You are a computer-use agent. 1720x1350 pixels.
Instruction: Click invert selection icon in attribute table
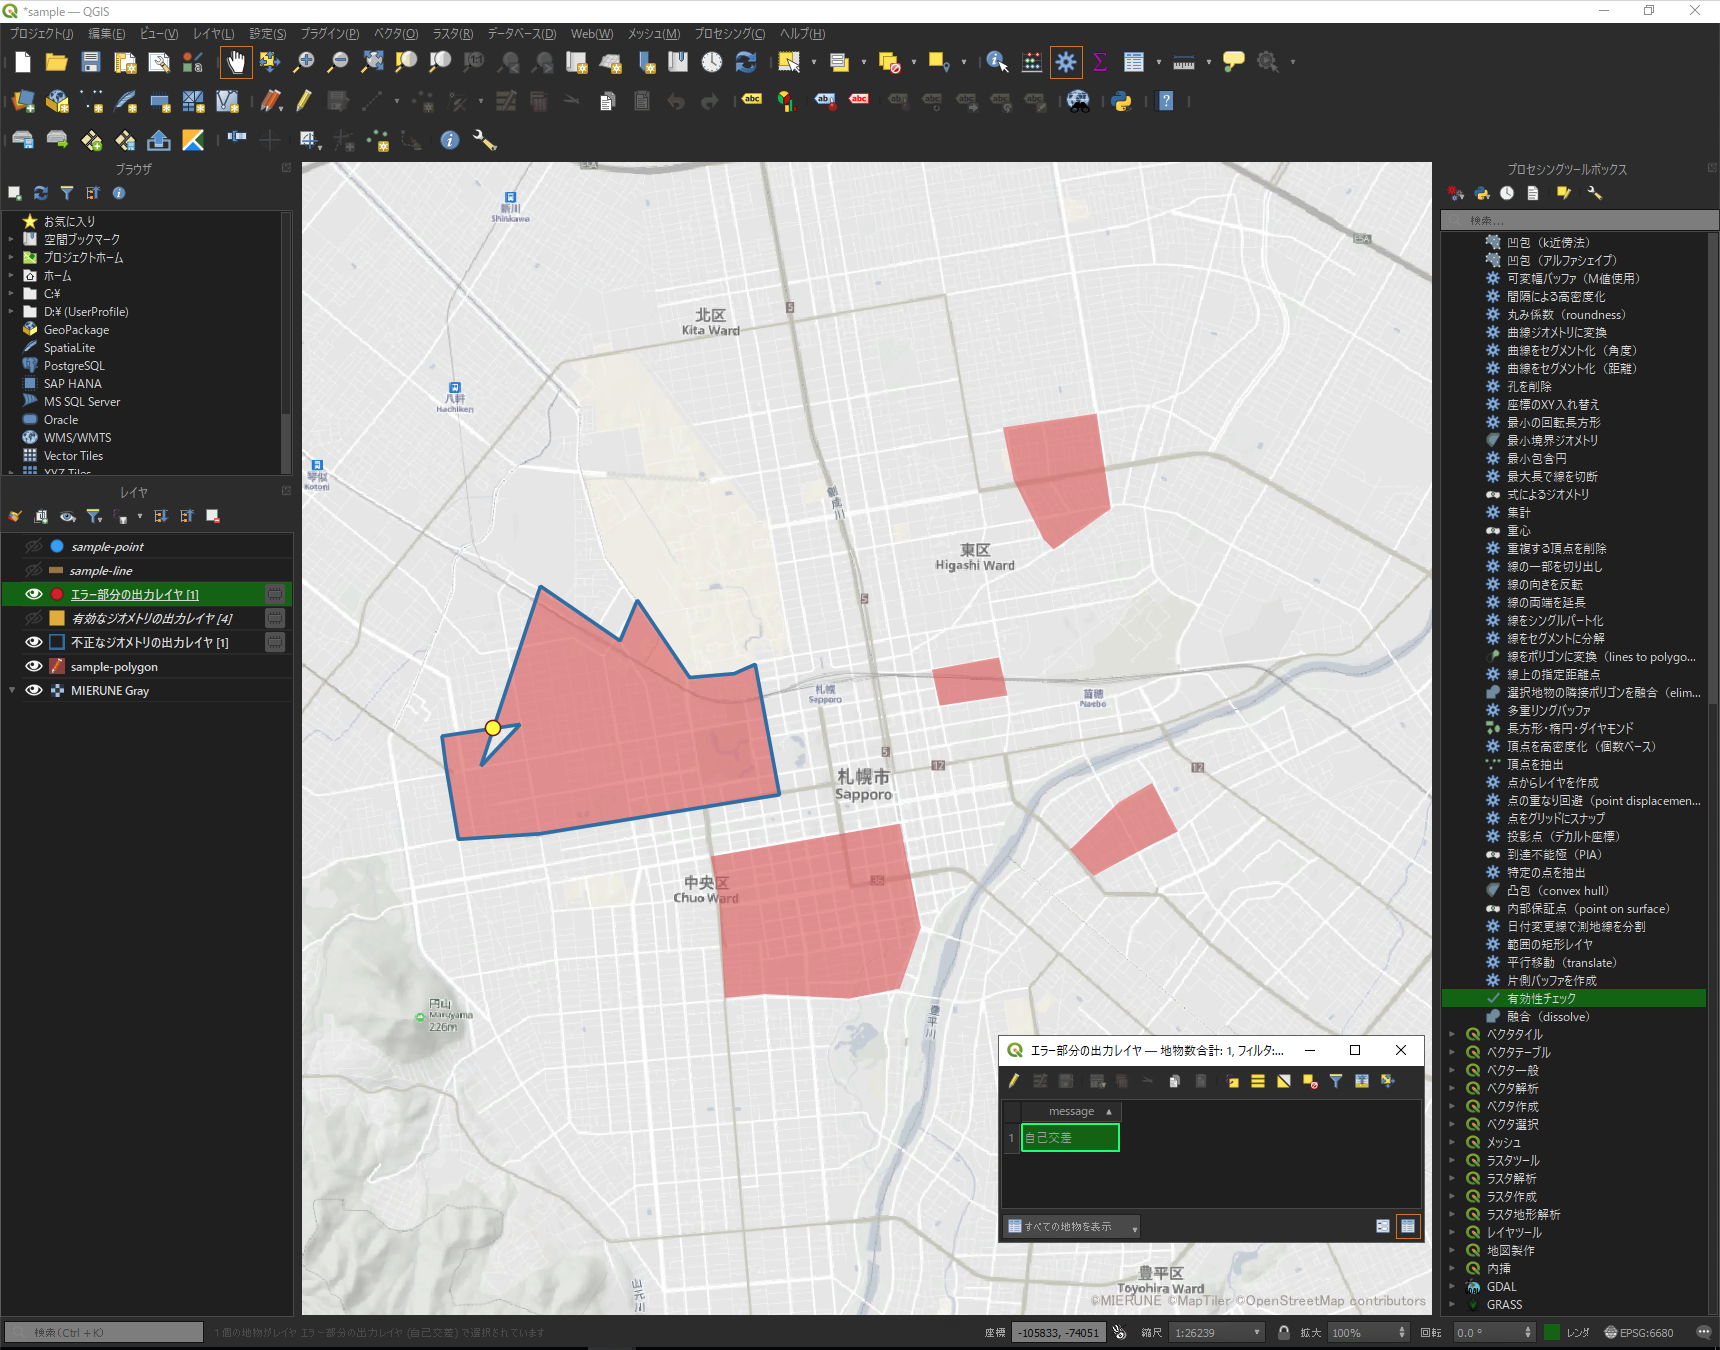(x=1284, y=1081)
